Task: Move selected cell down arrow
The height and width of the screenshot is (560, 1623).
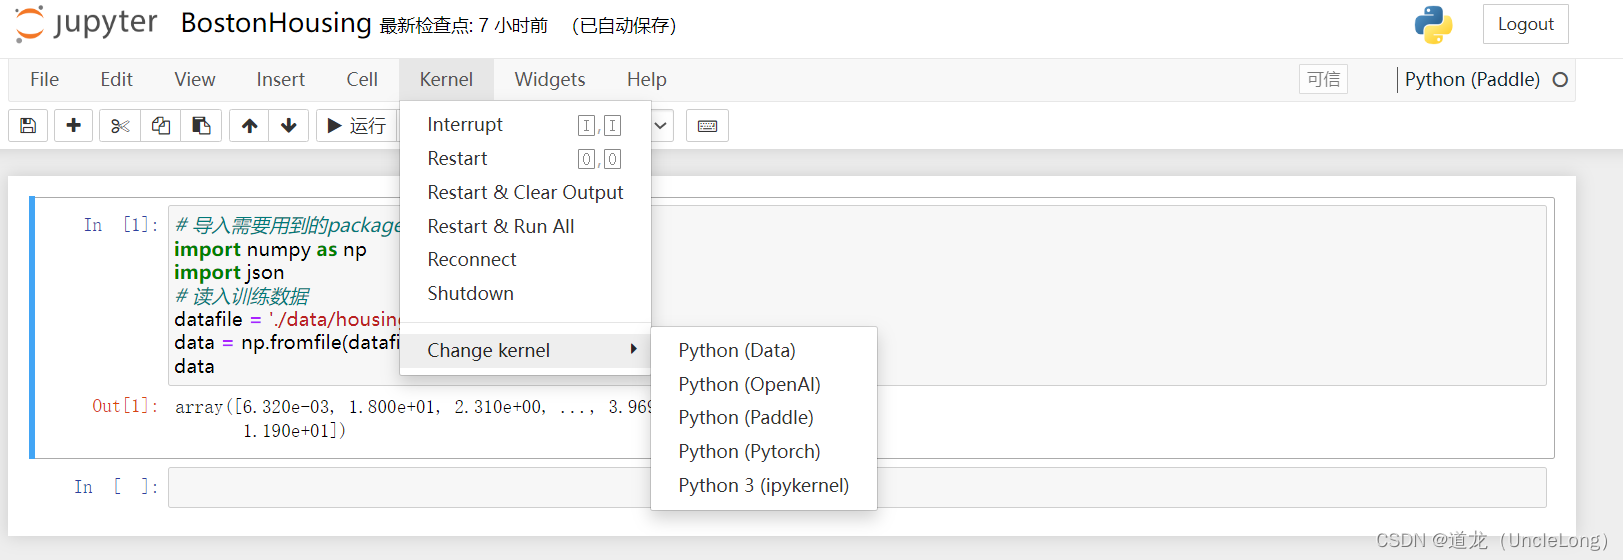Action: point(289,126)
